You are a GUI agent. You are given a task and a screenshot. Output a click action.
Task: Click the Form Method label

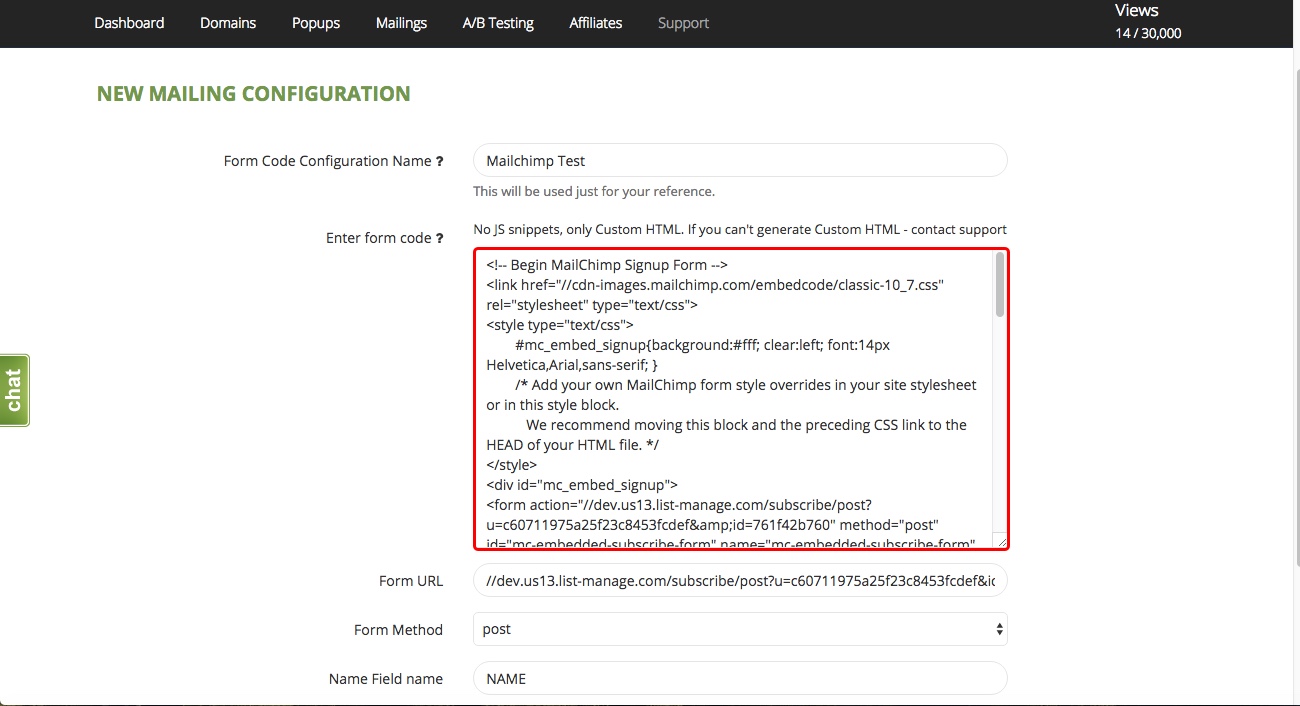[x=398, y=629]
